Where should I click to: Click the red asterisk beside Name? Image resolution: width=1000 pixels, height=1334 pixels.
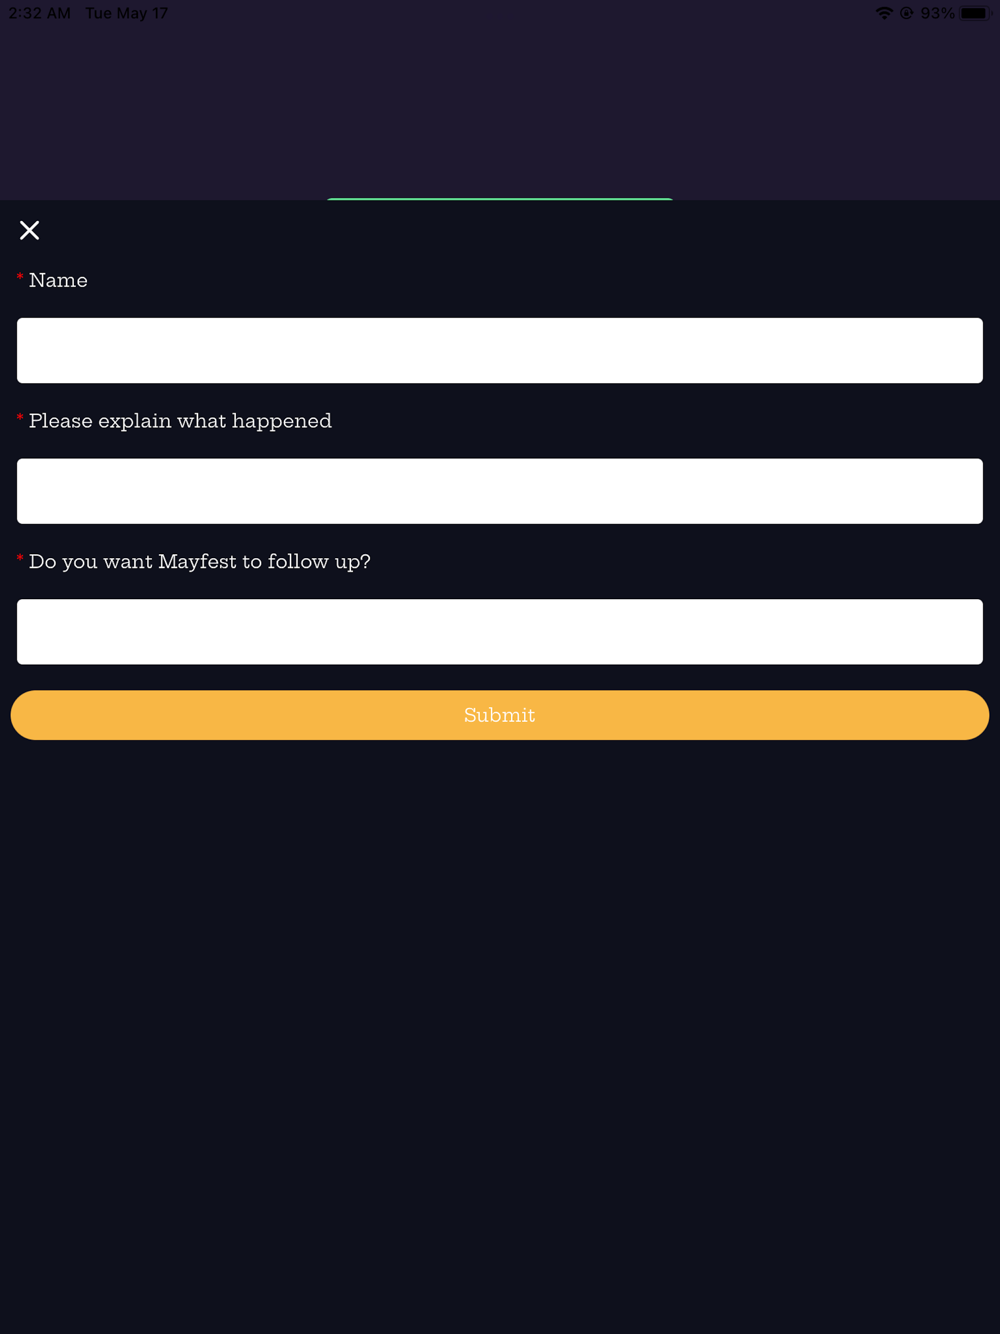click(20, 277)
